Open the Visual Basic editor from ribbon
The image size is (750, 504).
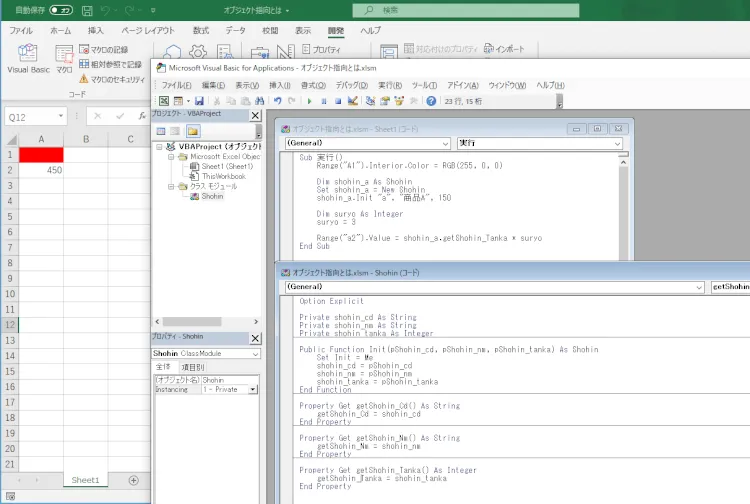click(28, 58)
